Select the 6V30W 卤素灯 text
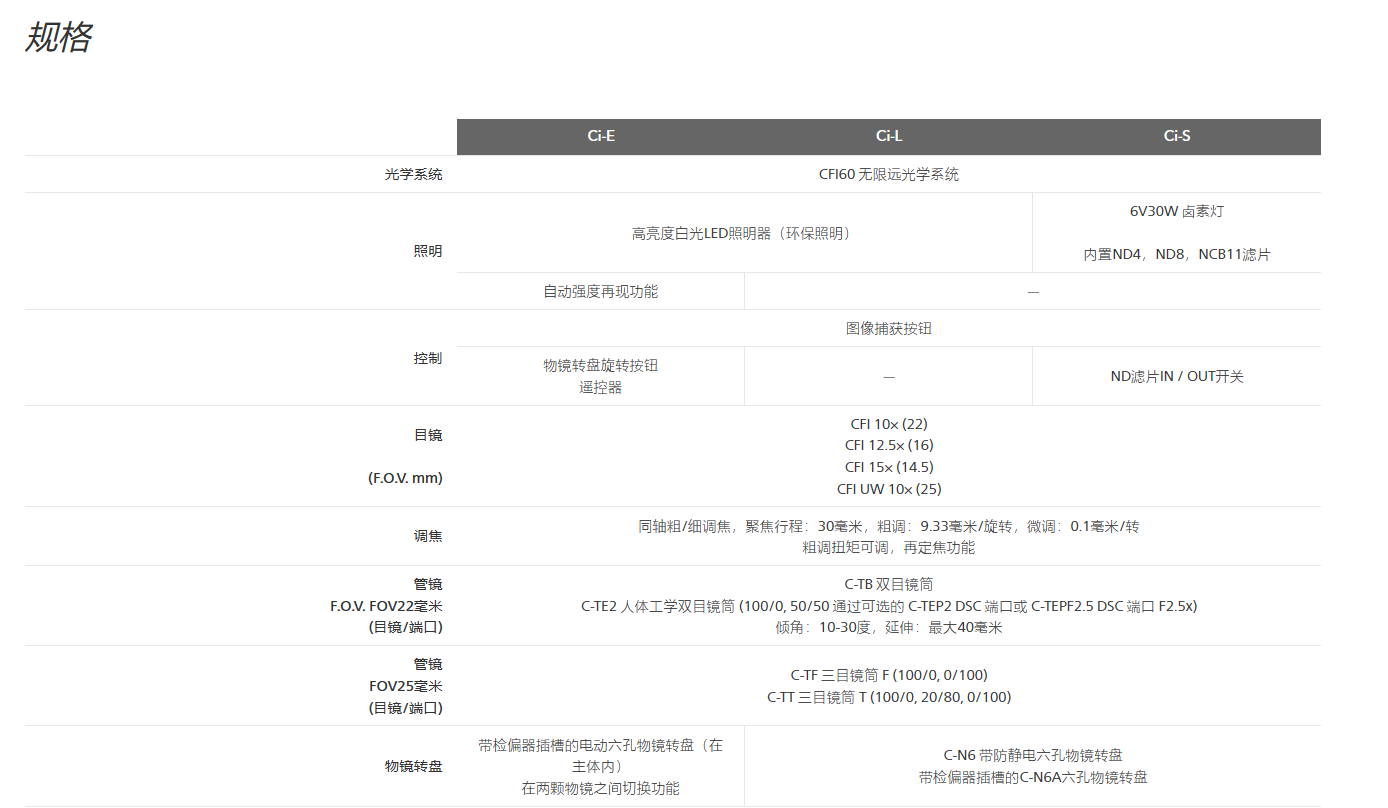This screenshot has width=1388, height=808. click(x=1176, y=211)
